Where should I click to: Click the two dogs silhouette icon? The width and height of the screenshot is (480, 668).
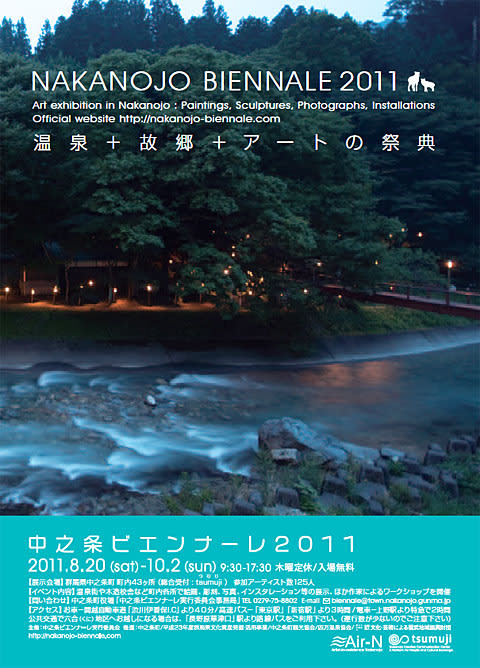point(421,81)
